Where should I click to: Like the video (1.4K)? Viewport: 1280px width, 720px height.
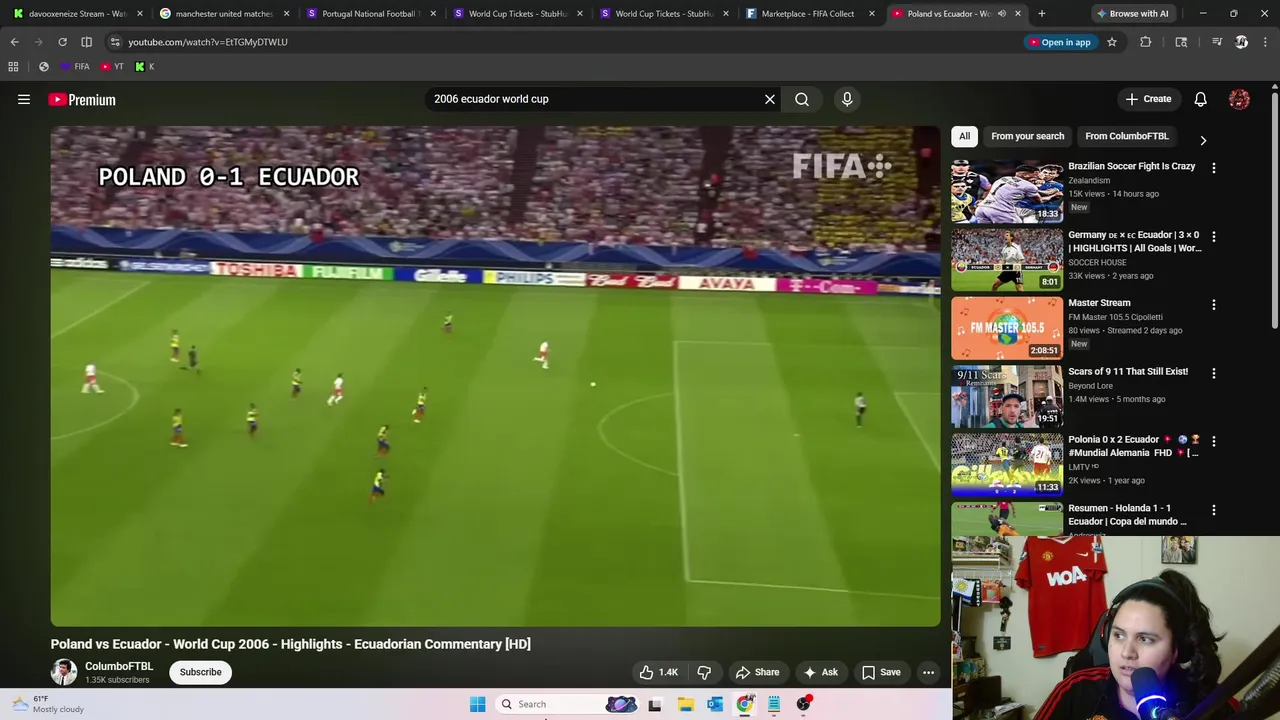[x=658, y=672]
